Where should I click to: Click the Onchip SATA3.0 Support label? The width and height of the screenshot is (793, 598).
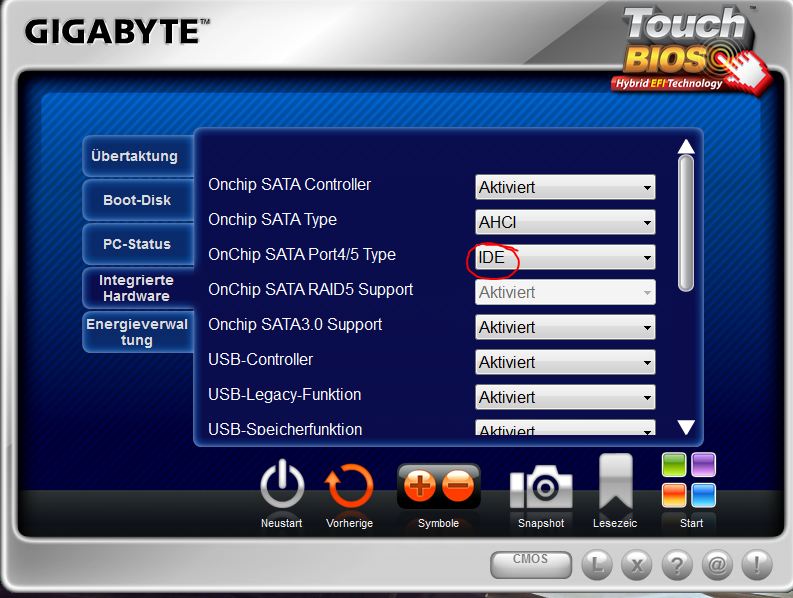click(295, 325)
